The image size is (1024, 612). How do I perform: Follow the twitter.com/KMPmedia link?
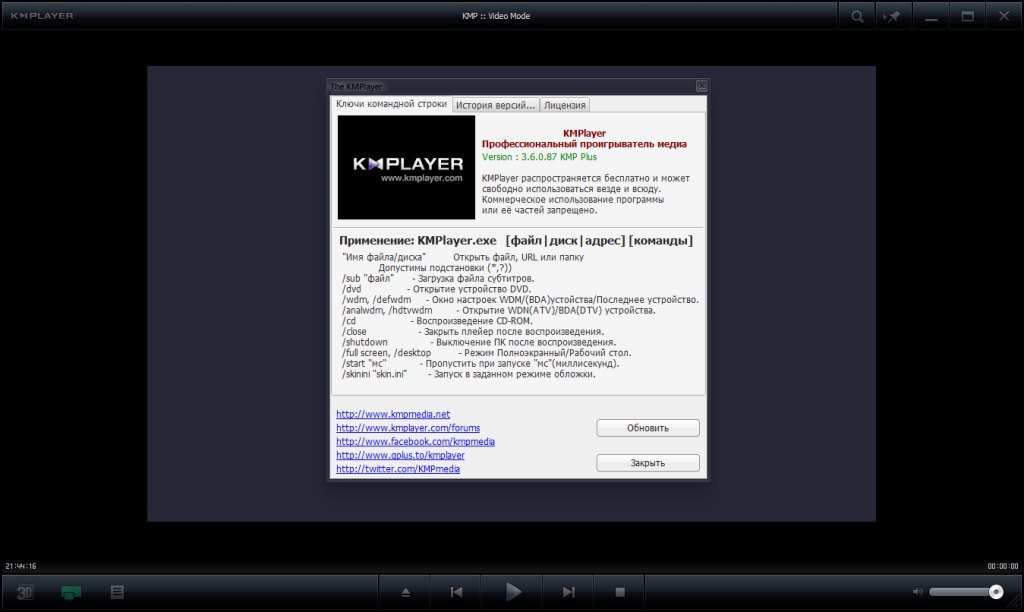pos(398,469)
